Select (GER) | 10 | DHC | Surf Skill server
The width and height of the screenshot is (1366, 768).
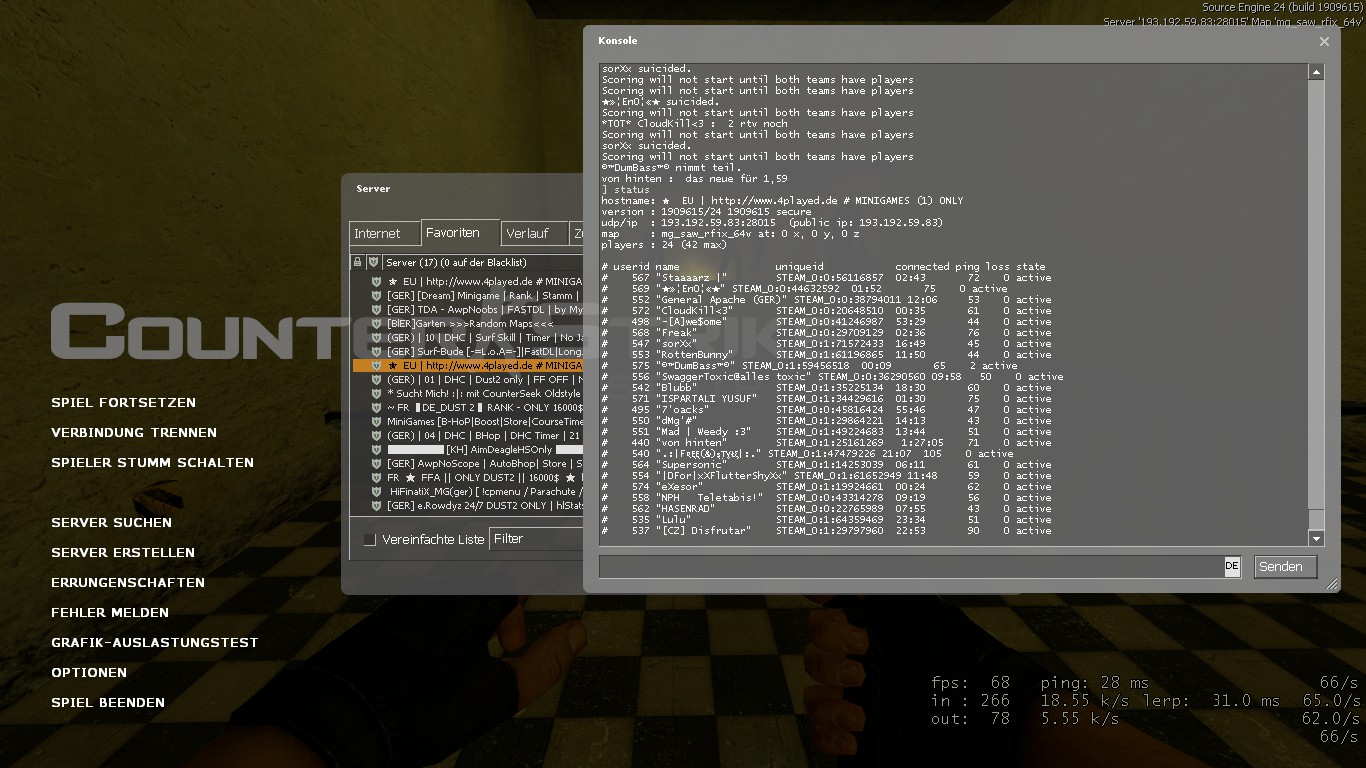point(468,338)
